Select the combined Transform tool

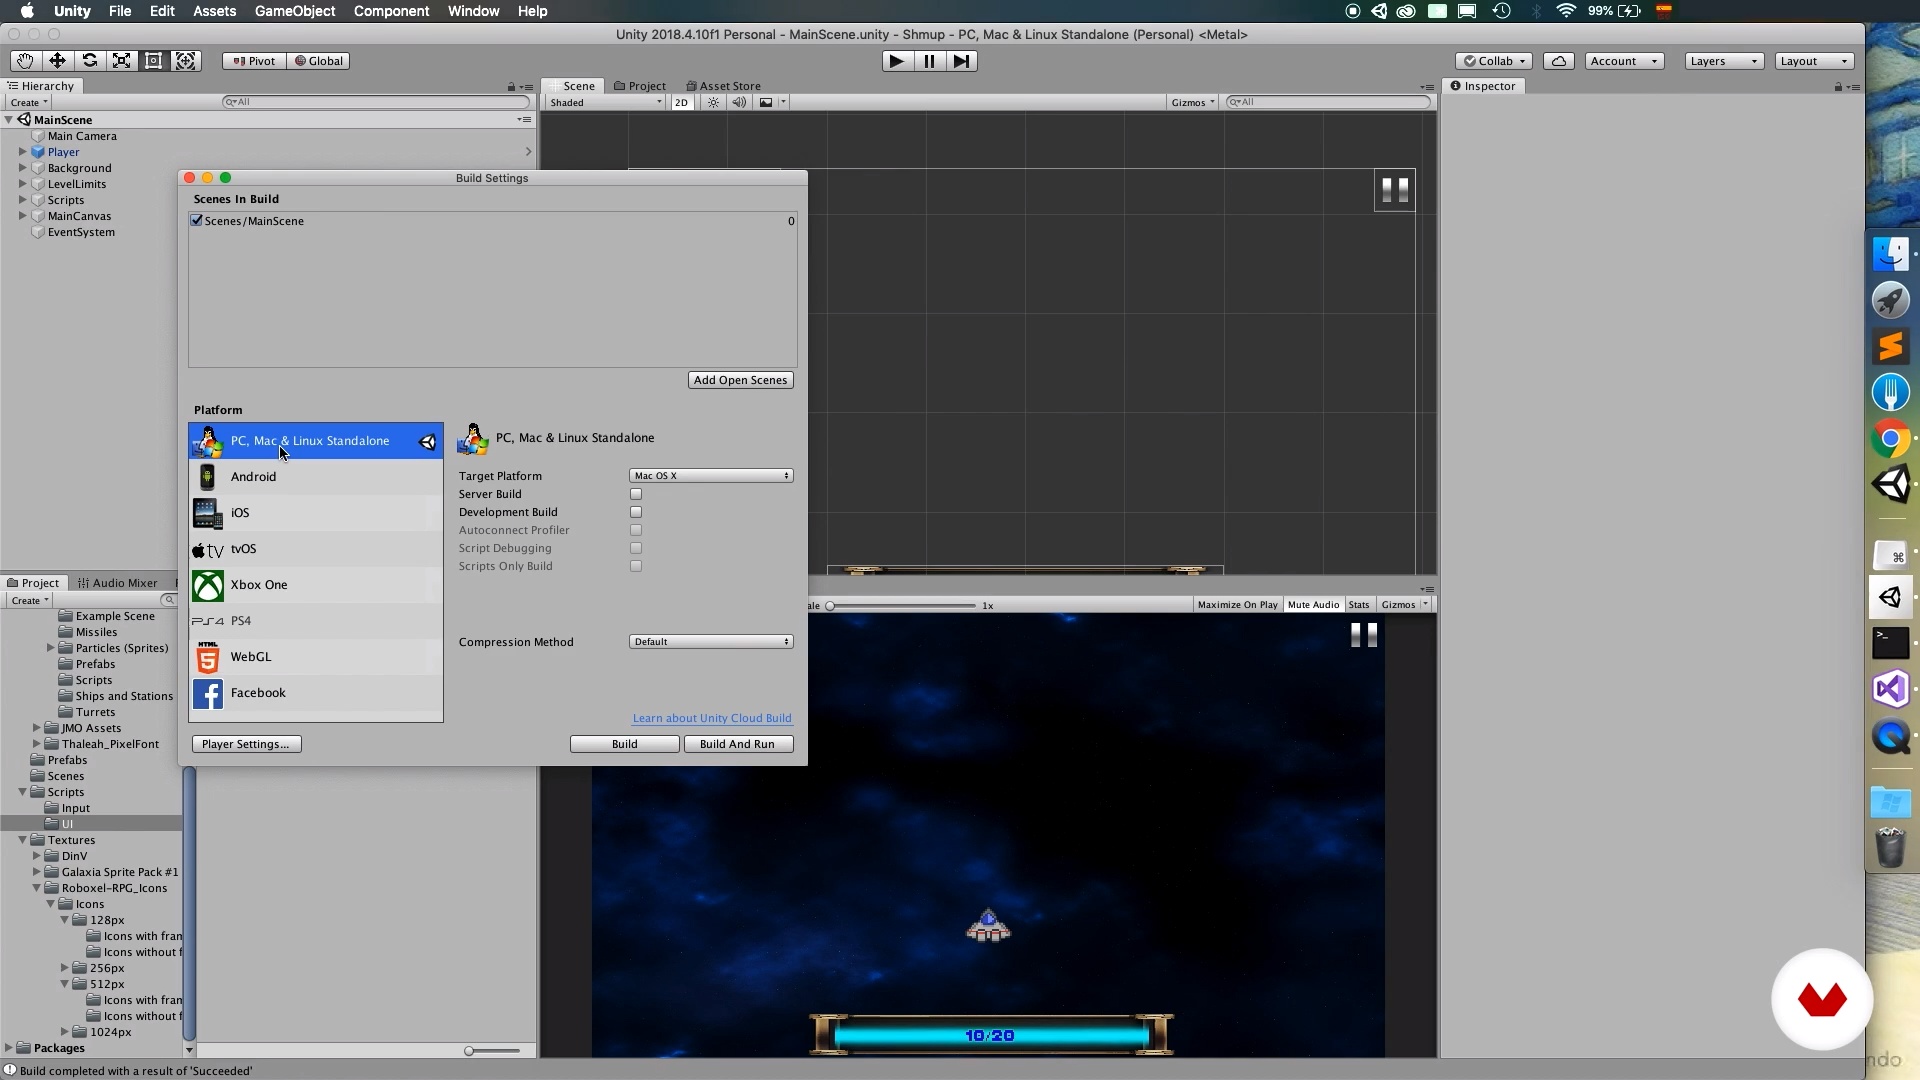pos(185,61)
